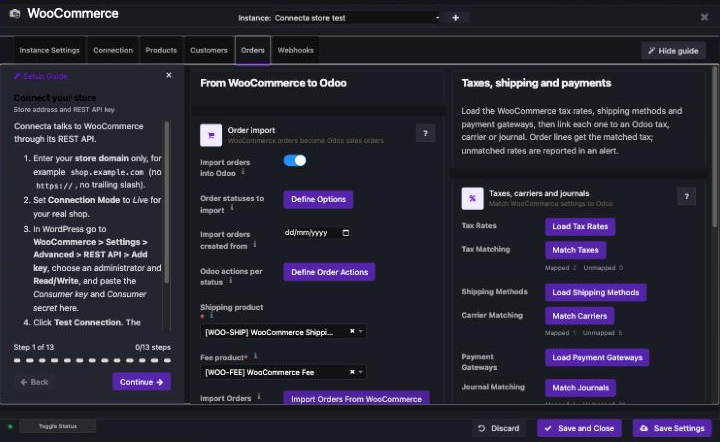Click "Step 1 of 13" text
Viewport: 720px width, 442px height.
pyautogui.click(x=34, y=347)
